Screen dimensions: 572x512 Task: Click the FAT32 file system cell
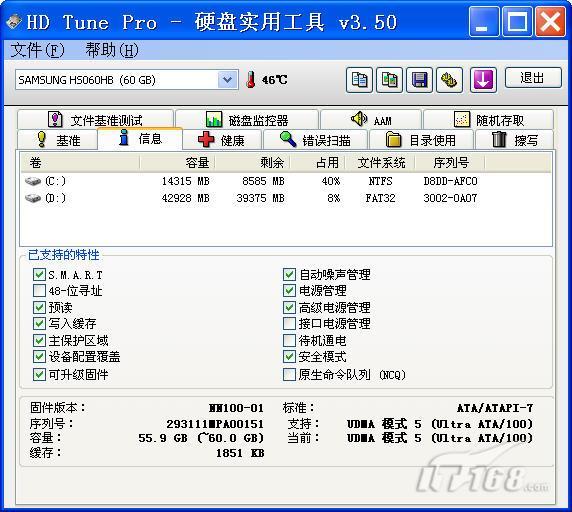[380, 198]
